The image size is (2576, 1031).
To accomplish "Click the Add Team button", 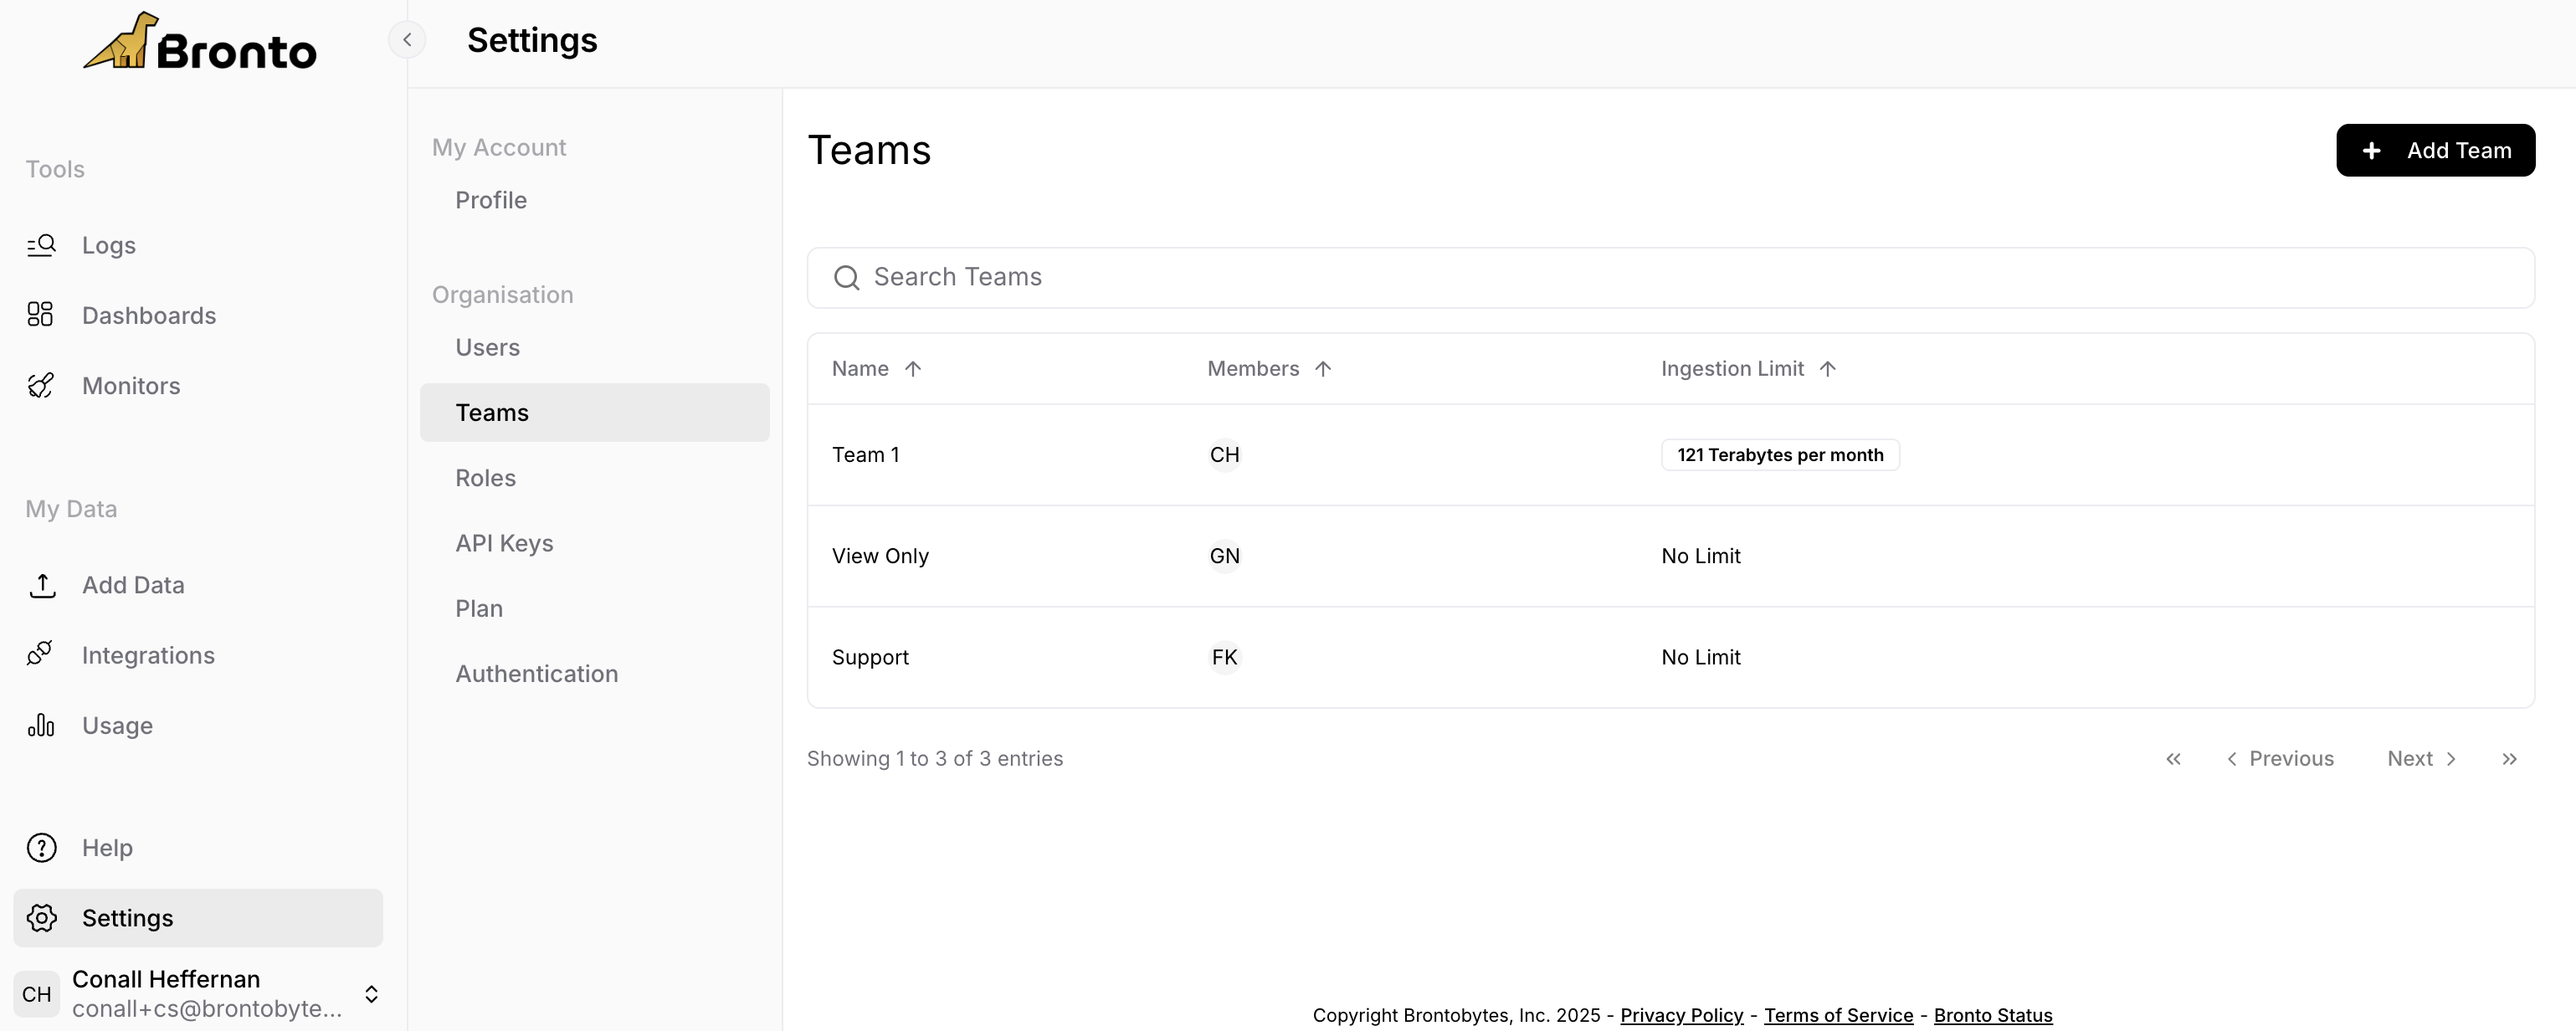I will coord(2437,150).
